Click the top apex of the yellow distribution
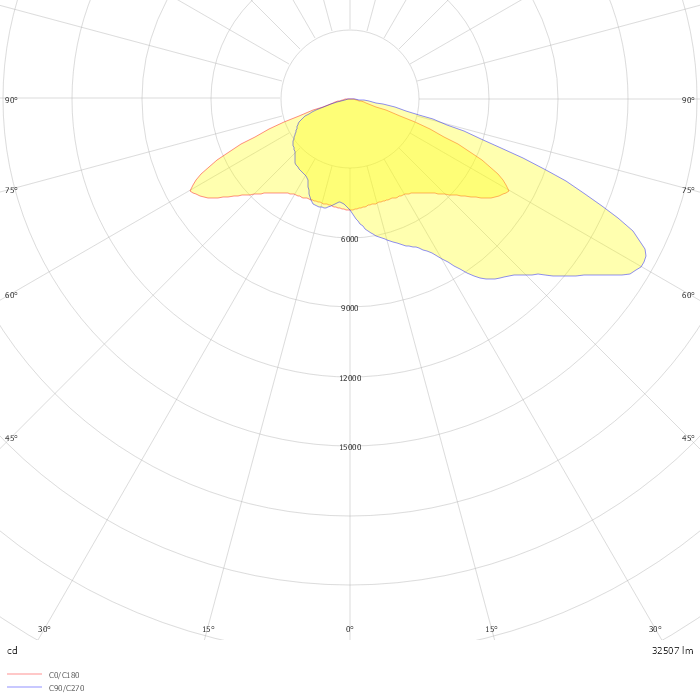This screenshot has height=700, width=700. tap(350, 99)
